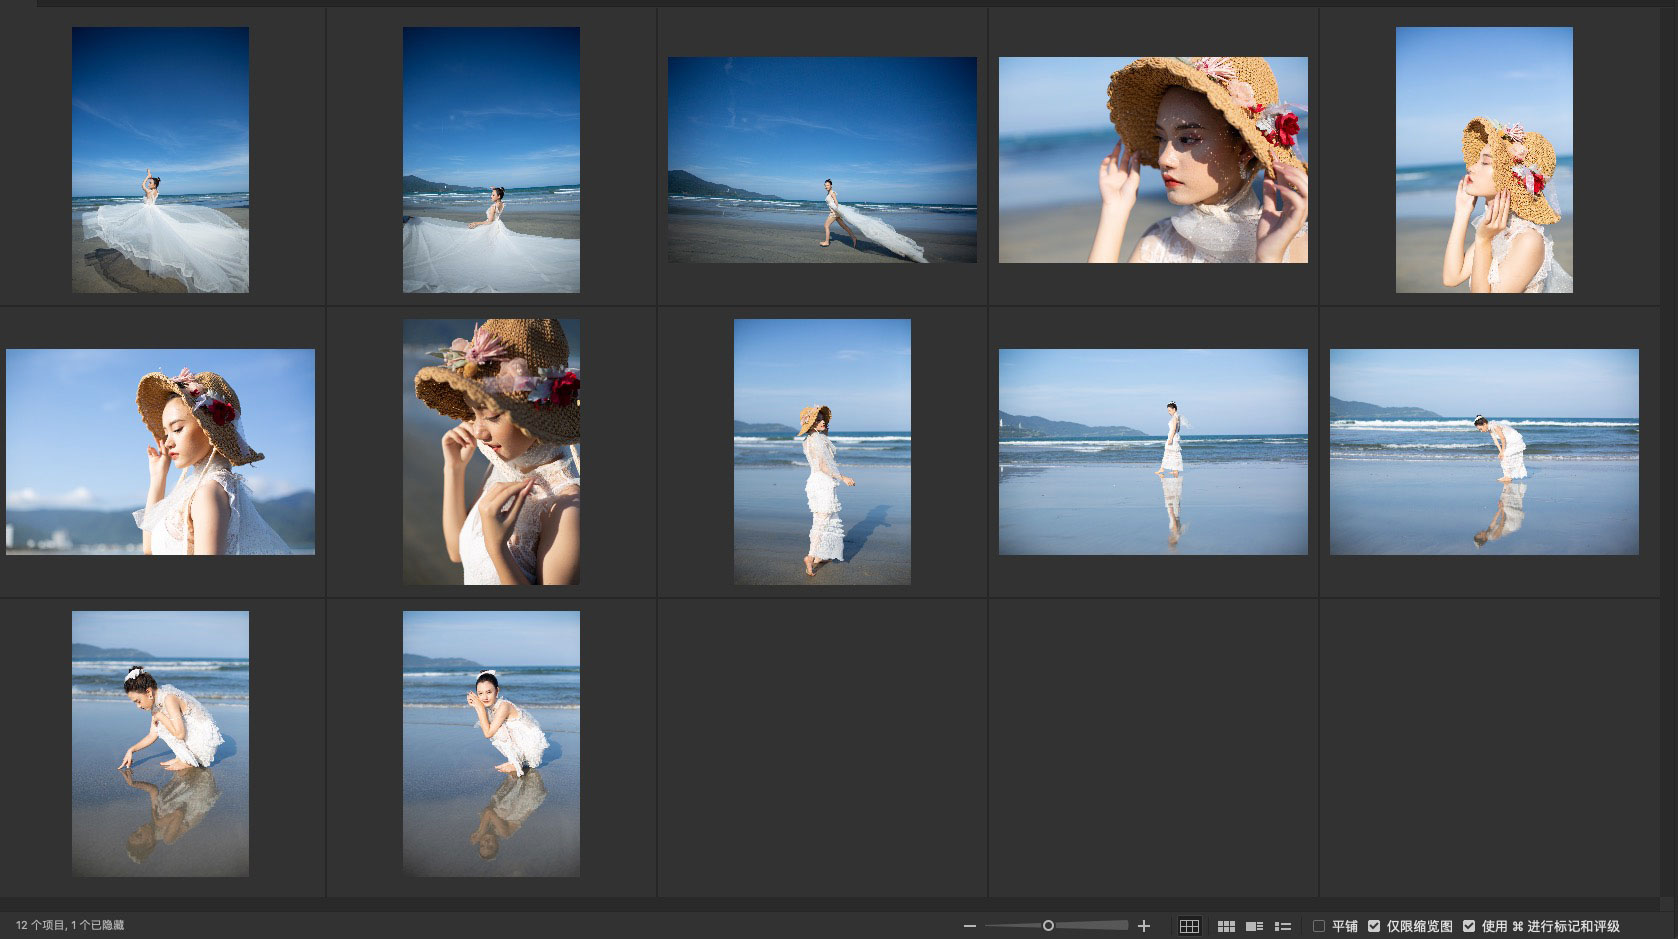Select photo of woman crouching and touching water

(x=160, y=744)
